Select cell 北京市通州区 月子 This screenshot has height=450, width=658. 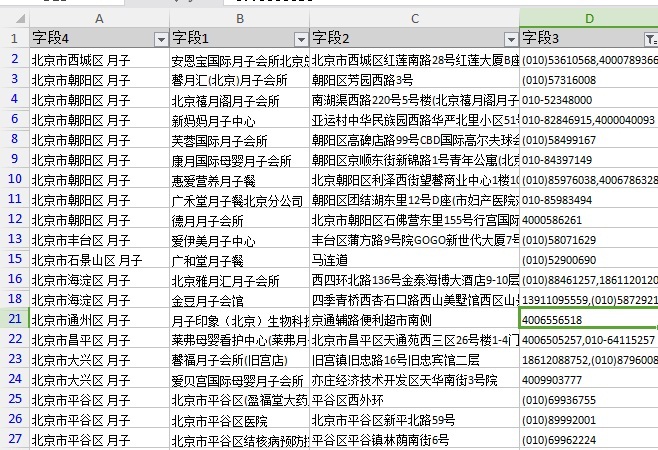[98, 319]
